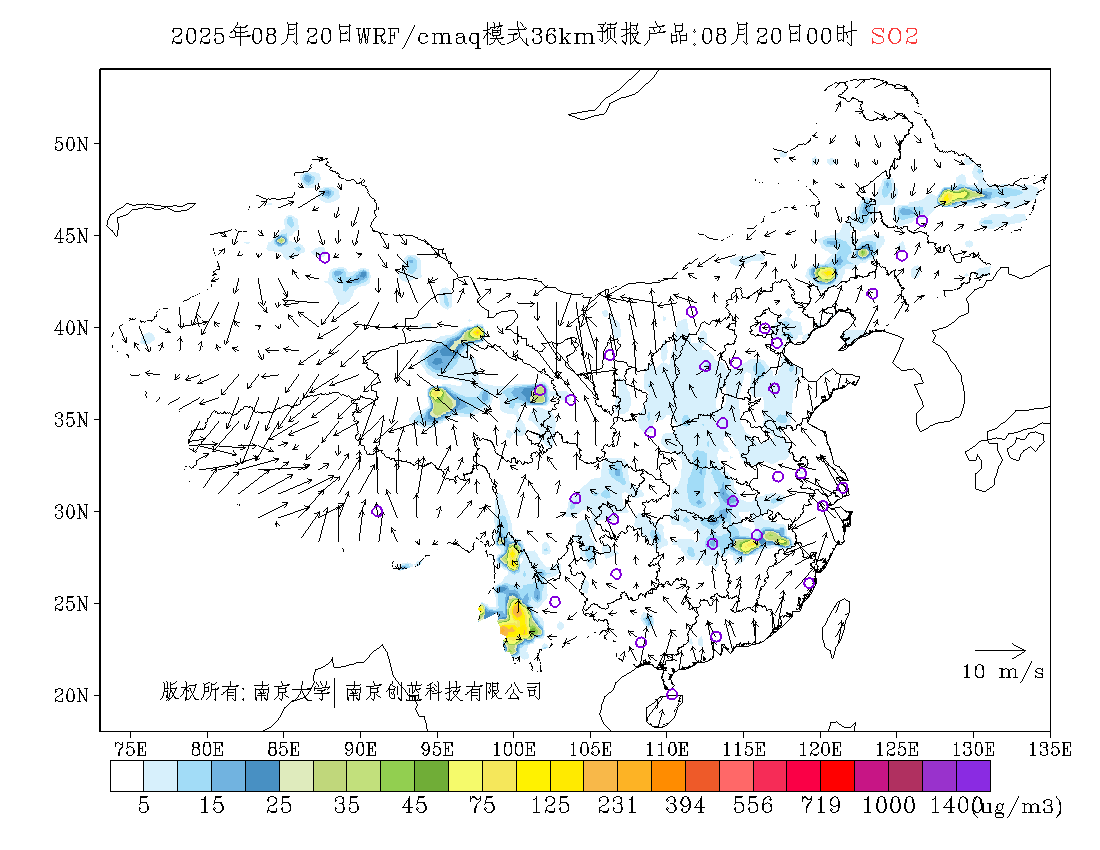
Task: Click the 105E longitude axis label
Action: point(590,749)
